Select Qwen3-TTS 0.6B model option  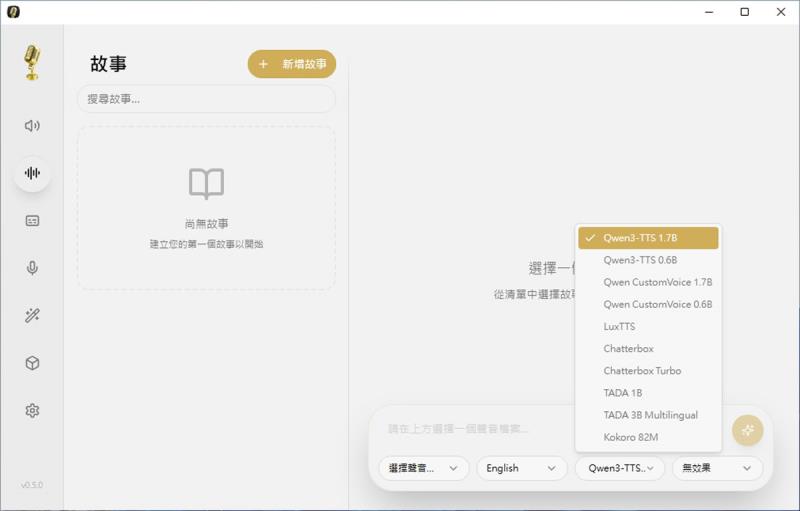pyautogui.click(x=648, y=260)
